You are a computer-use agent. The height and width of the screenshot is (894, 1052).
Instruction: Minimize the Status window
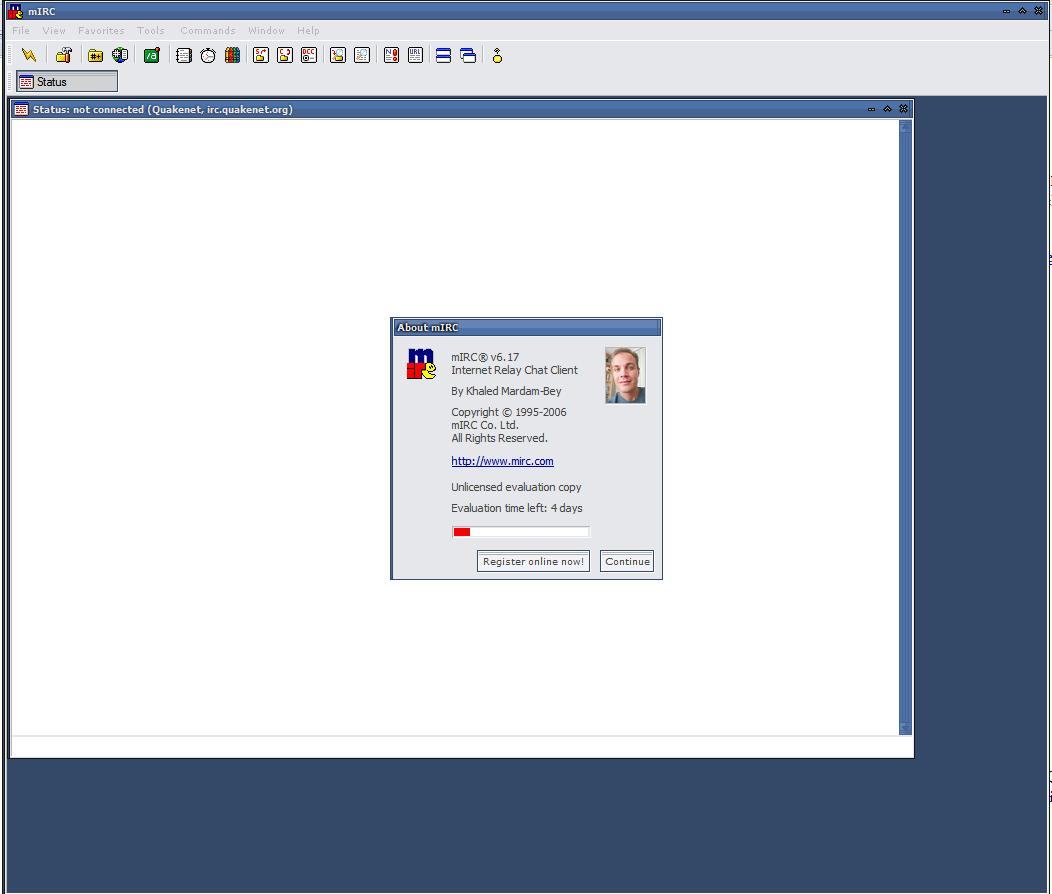pyautogui.click(x=872, y=109)
